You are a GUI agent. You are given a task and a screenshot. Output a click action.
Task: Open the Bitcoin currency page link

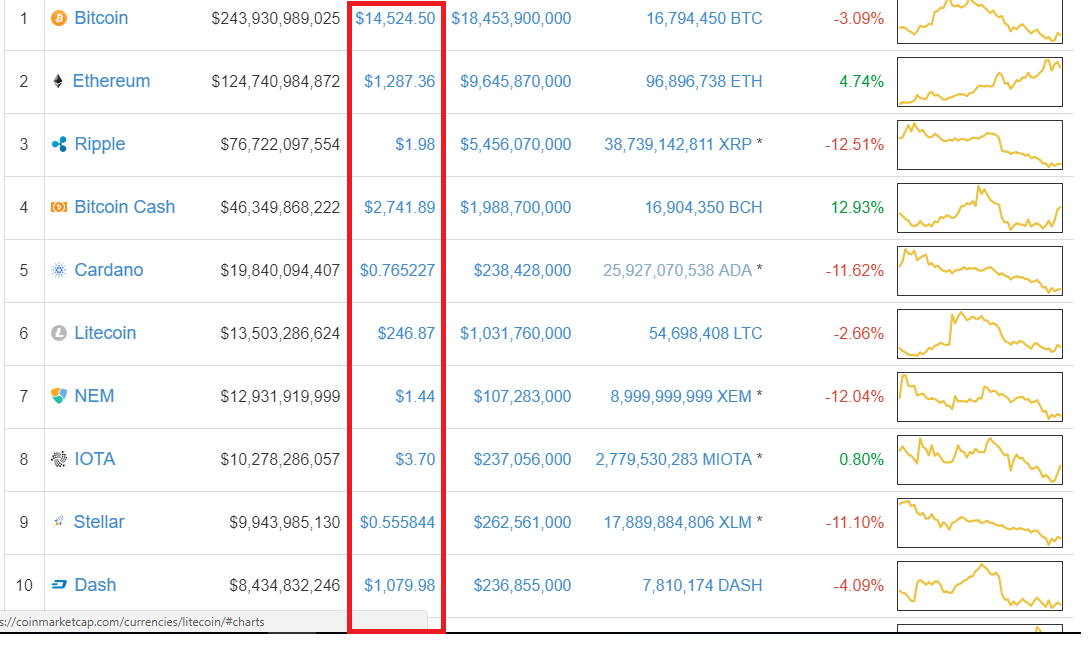[101, 18]
